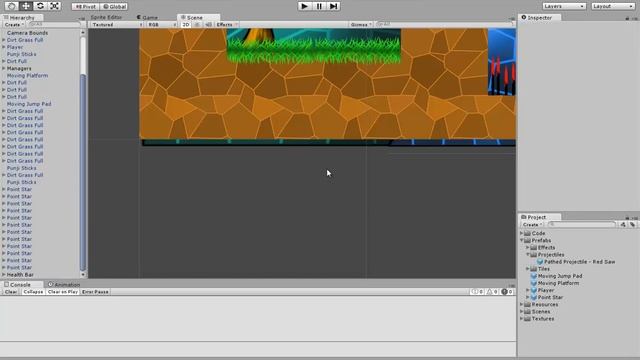The width and height of the screenshot is (640, 360).
Task: Click the Pause button
Action: click(x=319, y=6)
